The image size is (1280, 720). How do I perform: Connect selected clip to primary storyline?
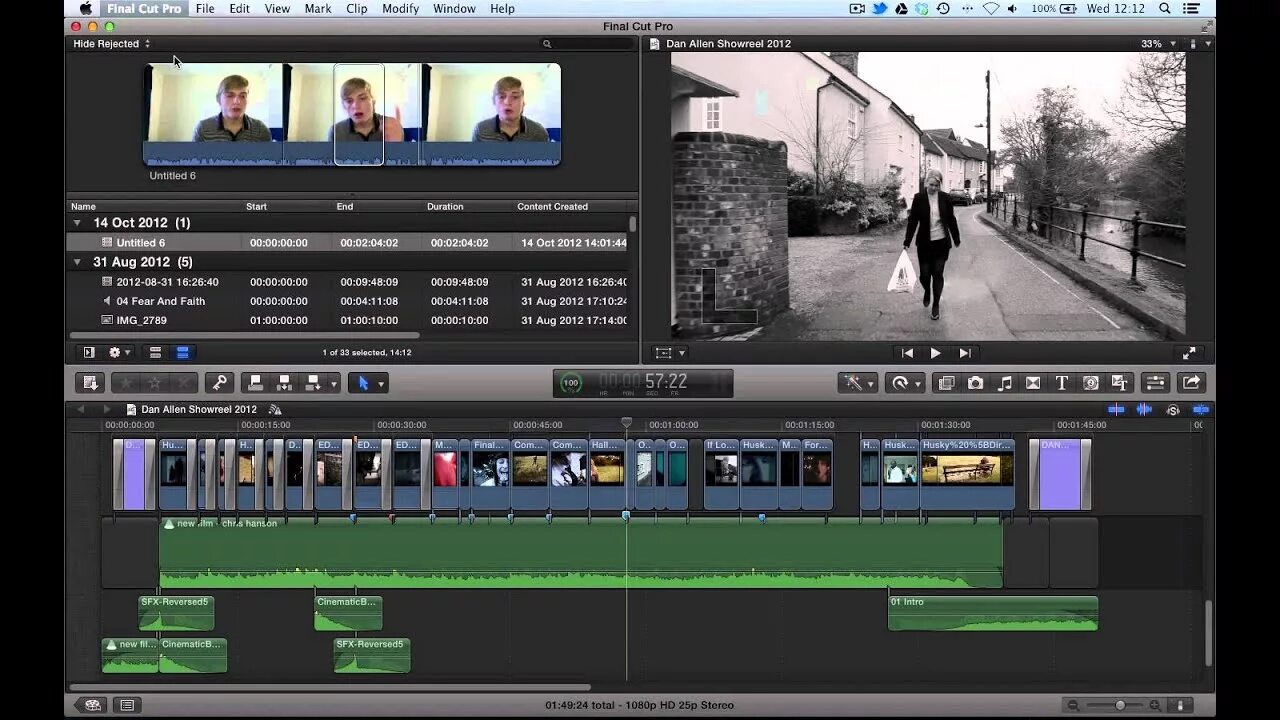255,383
